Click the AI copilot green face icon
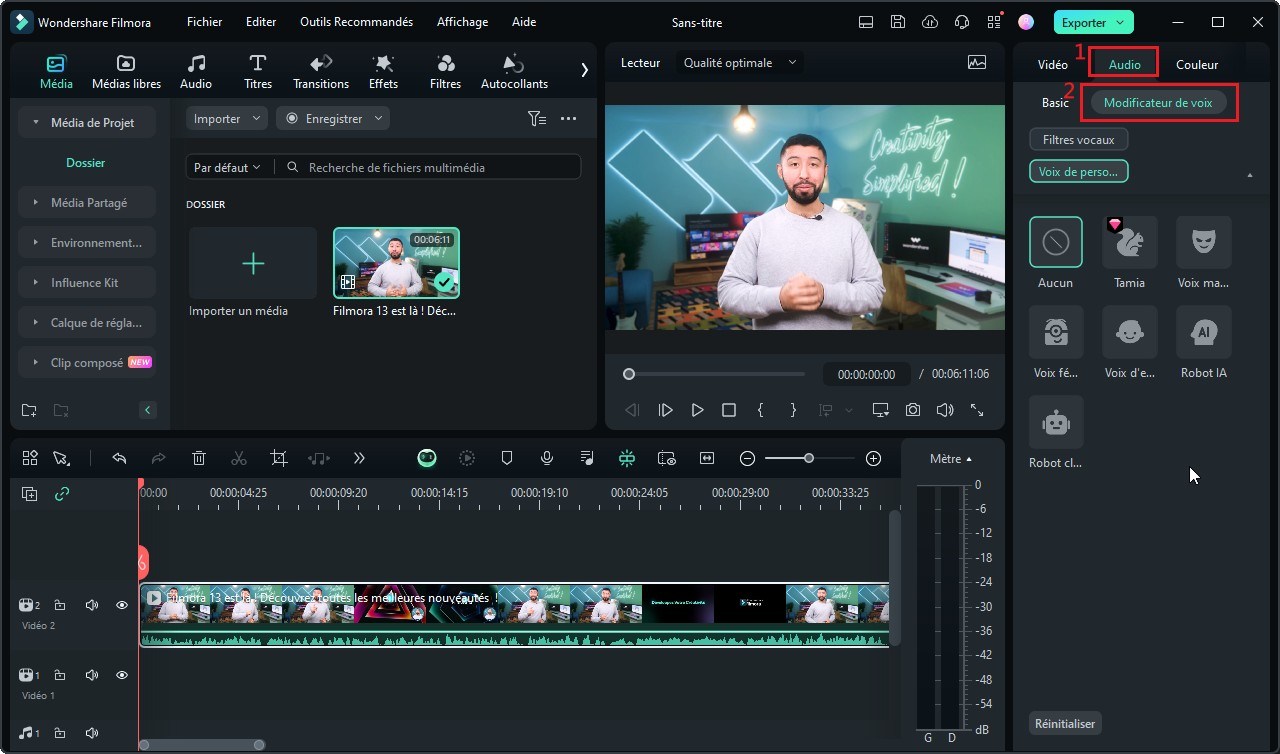The height and width of the screenshot is (754, 1280). pos(427,458)
